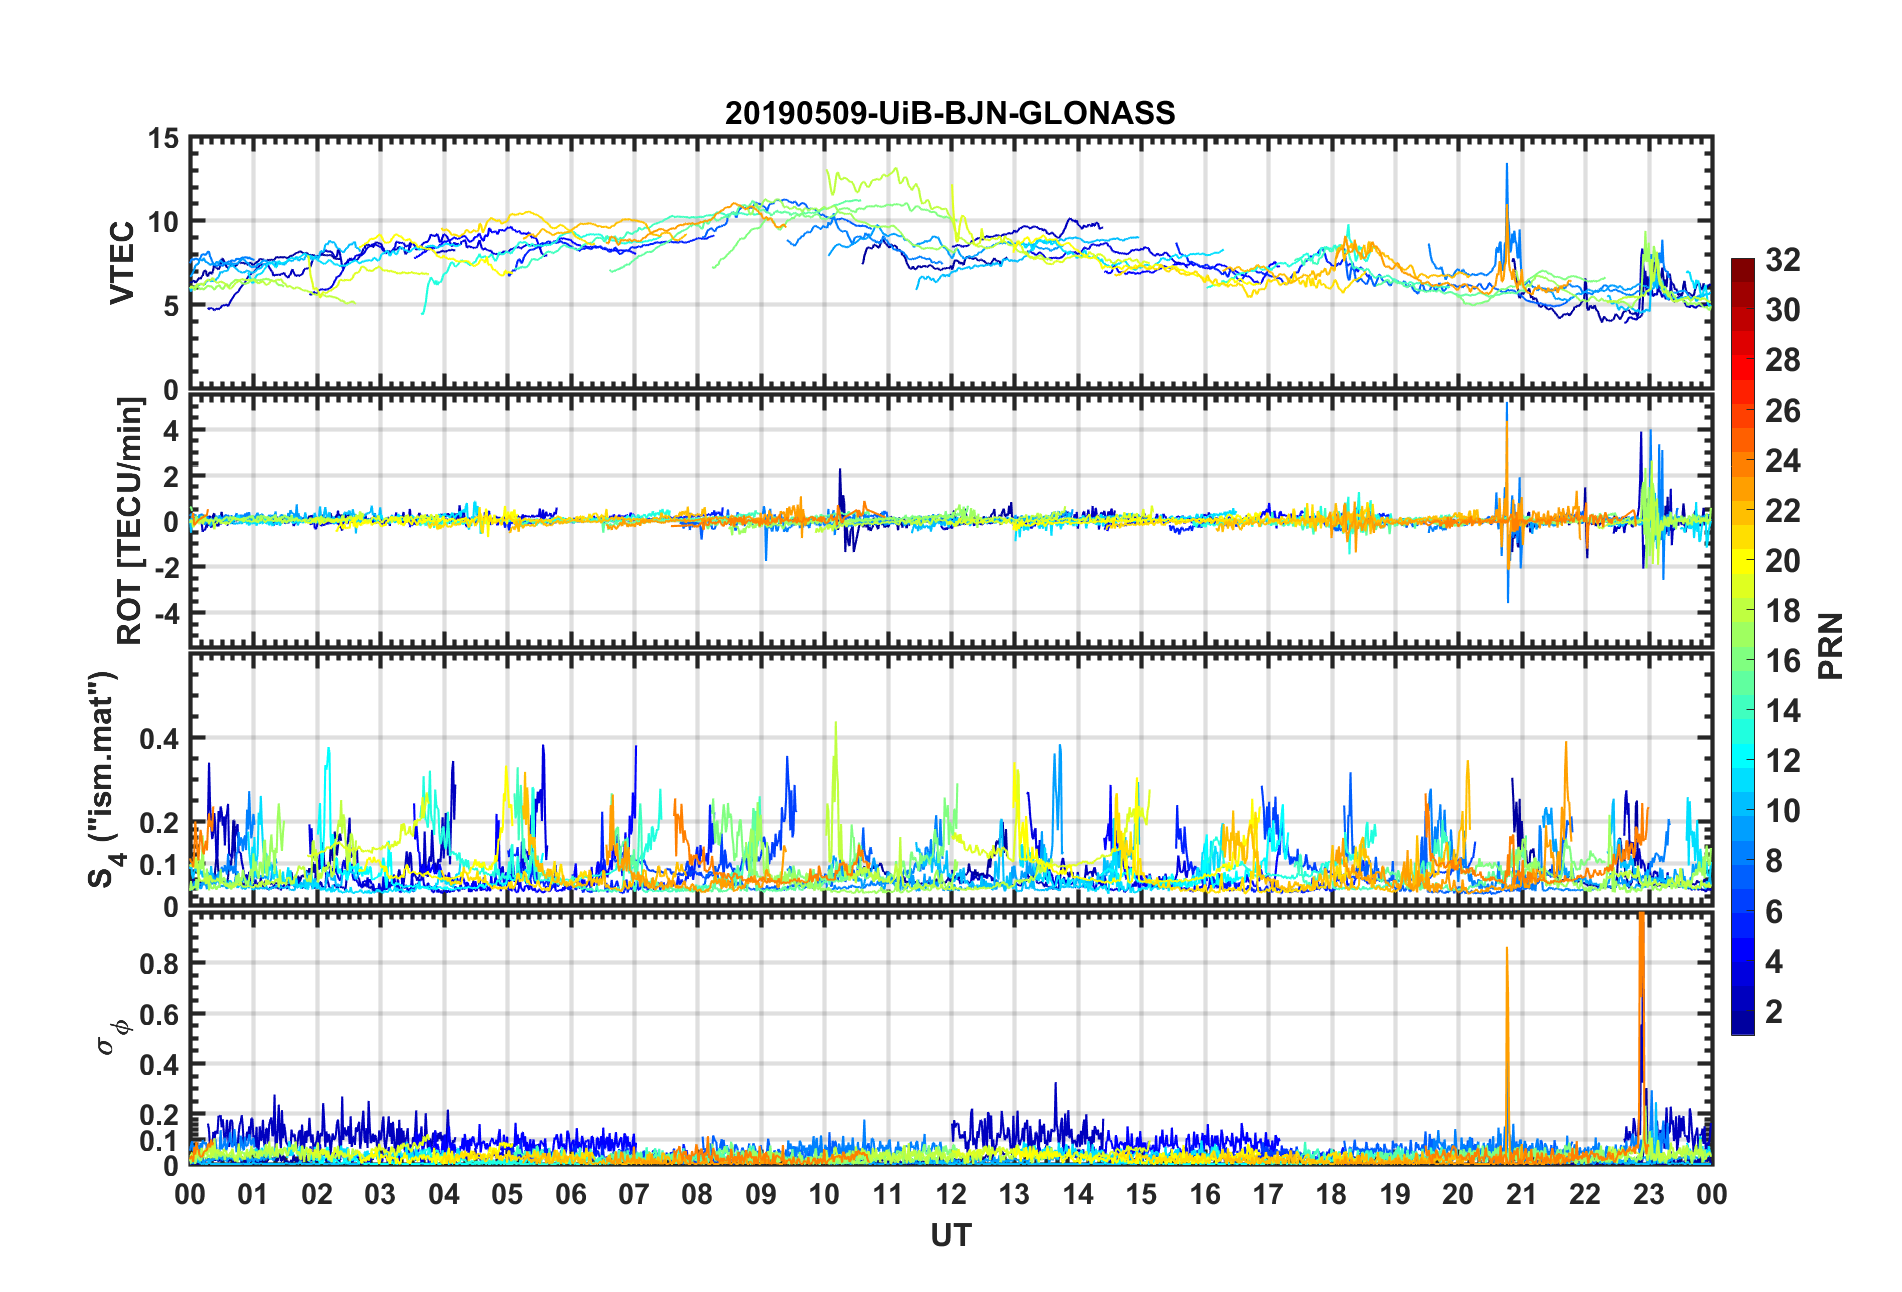The width and height of the screenshot is (1902, 1292).
Task: Select UT axis tick label "23"
Action: click(1648, 1194)
